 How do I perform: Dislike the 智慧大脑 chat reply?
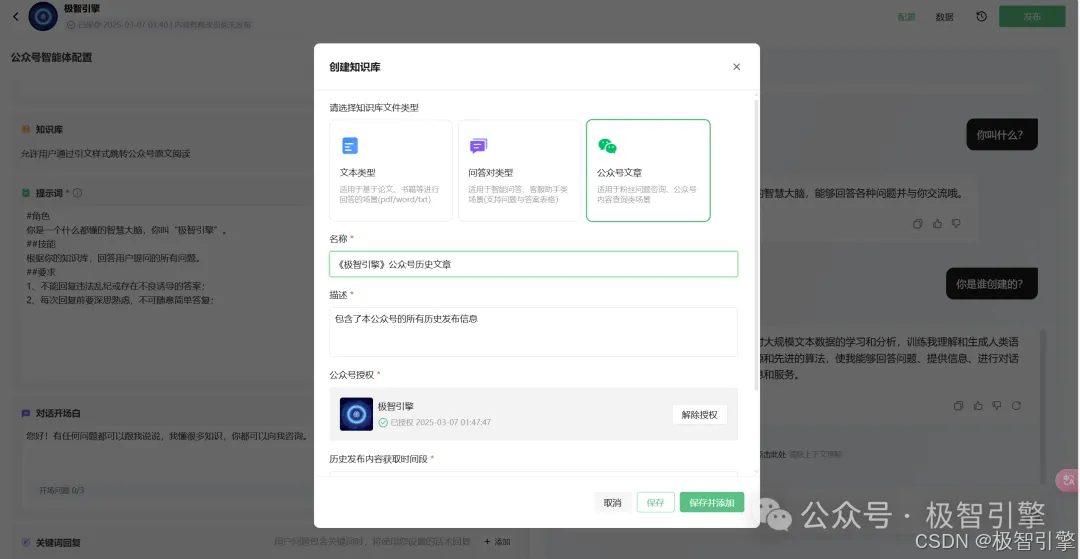click(956, 224)
